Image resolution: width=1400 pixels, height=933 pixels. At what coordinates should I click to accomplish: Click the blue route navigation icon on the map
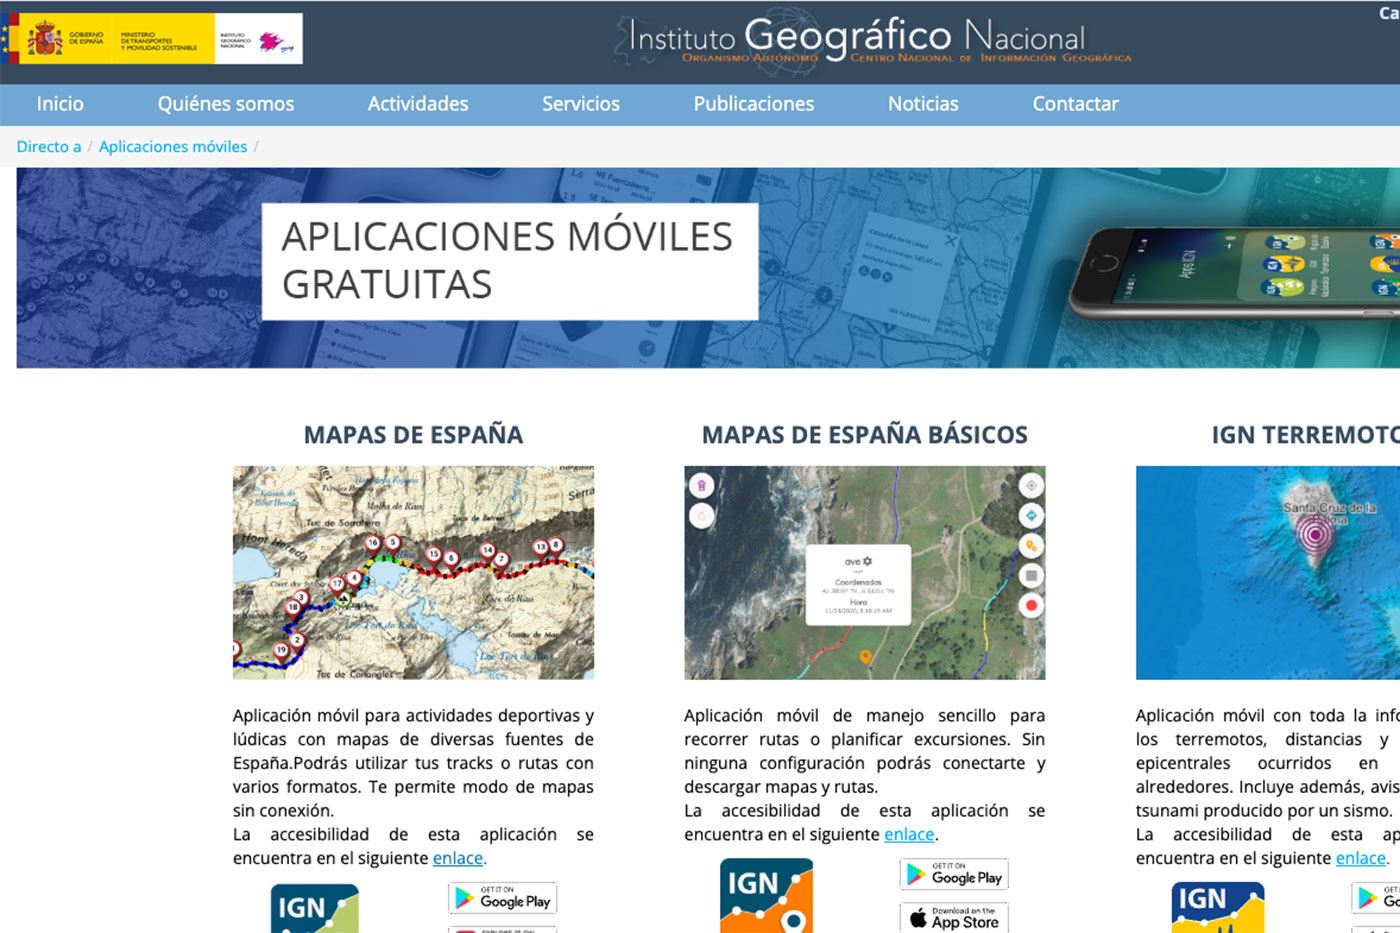[x=1031, y=514]
